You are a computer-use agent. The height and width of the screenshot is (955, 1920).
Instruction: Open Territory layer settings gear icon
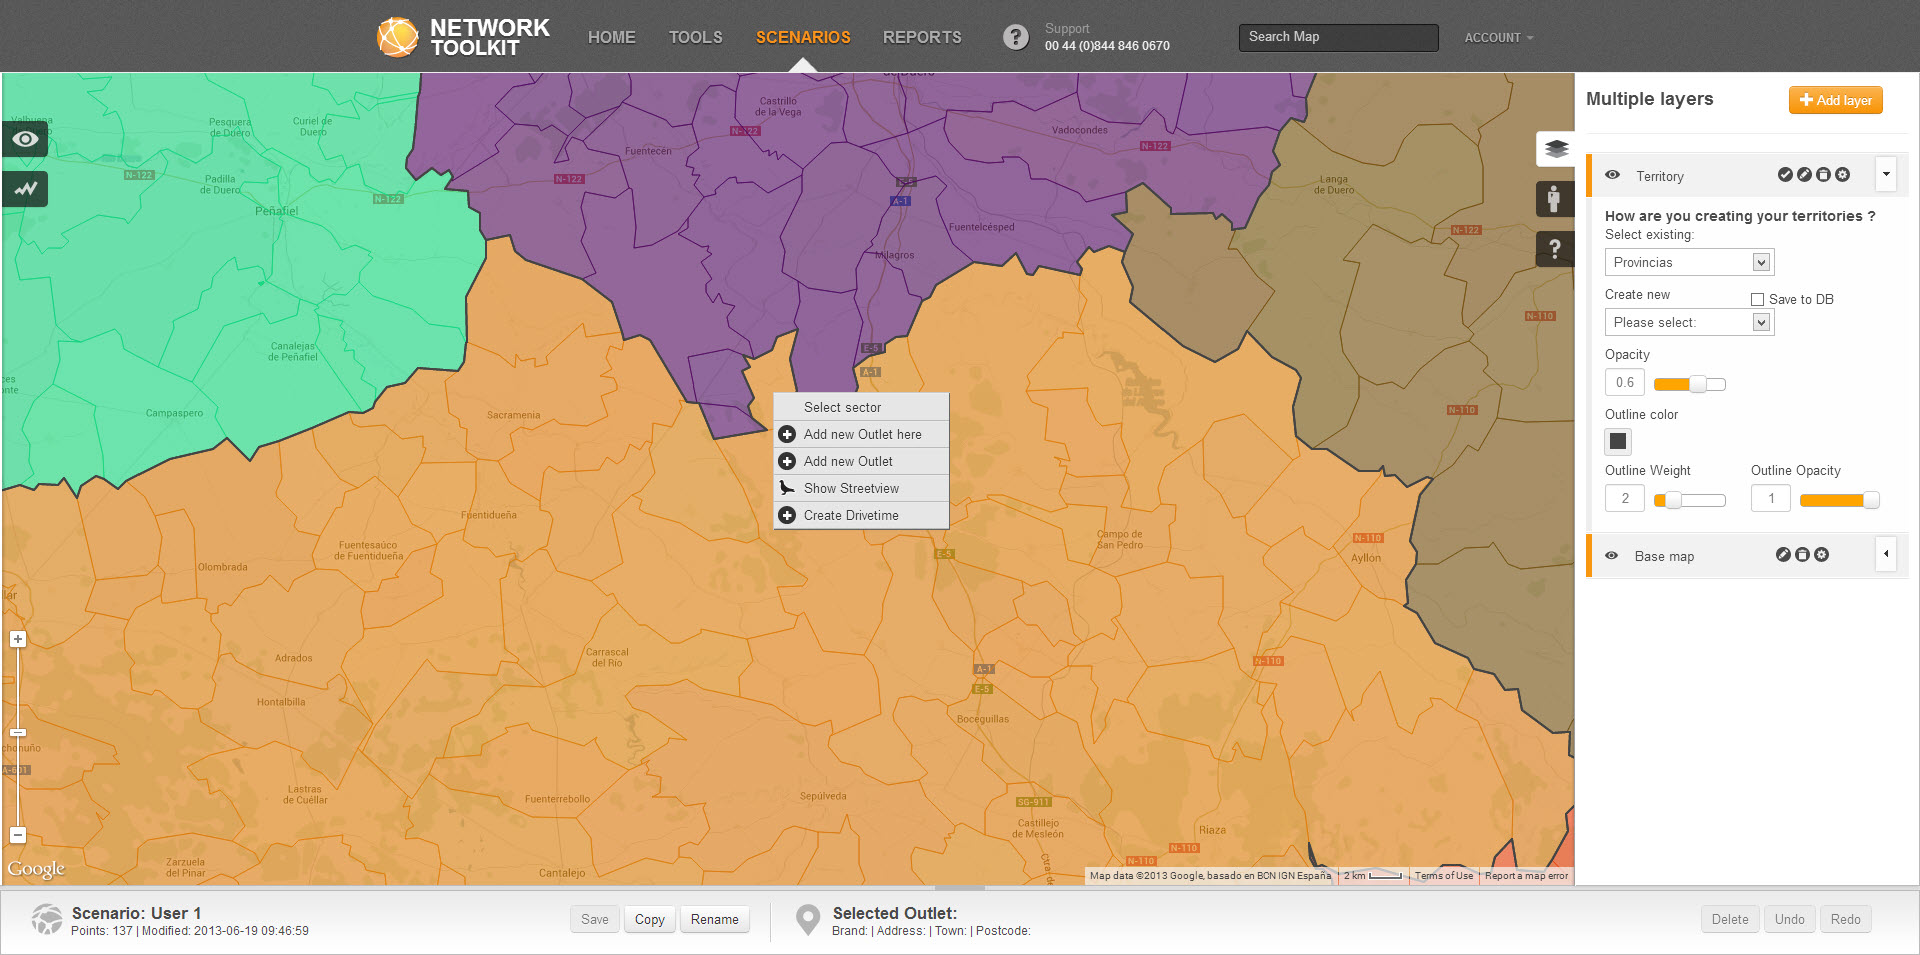click(1842, 175)
